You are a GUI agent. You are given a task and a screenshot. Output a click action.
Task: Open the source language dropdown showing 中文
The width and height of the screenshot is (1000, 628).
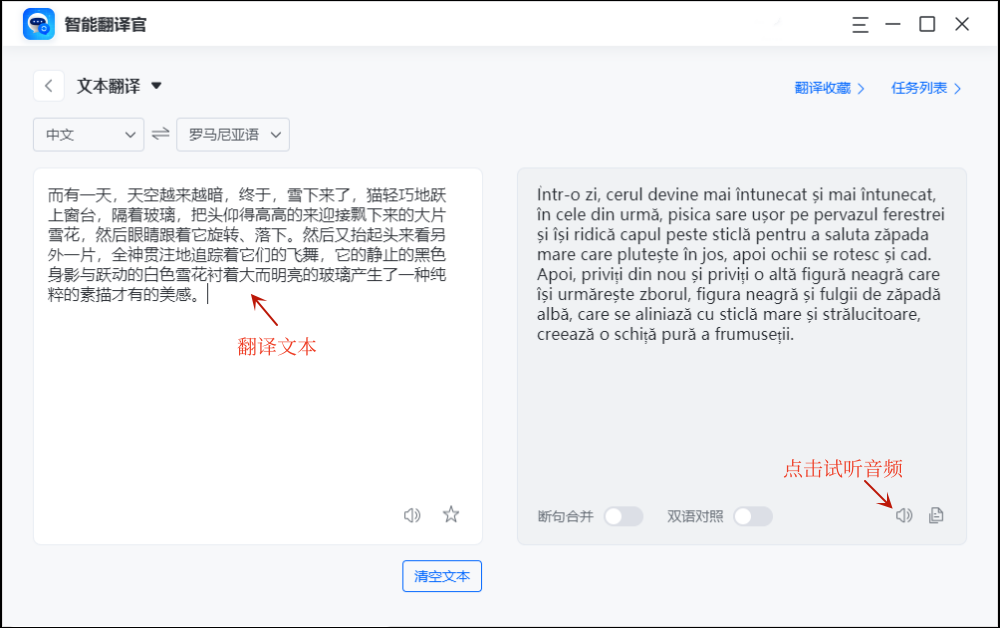(88, 134)
